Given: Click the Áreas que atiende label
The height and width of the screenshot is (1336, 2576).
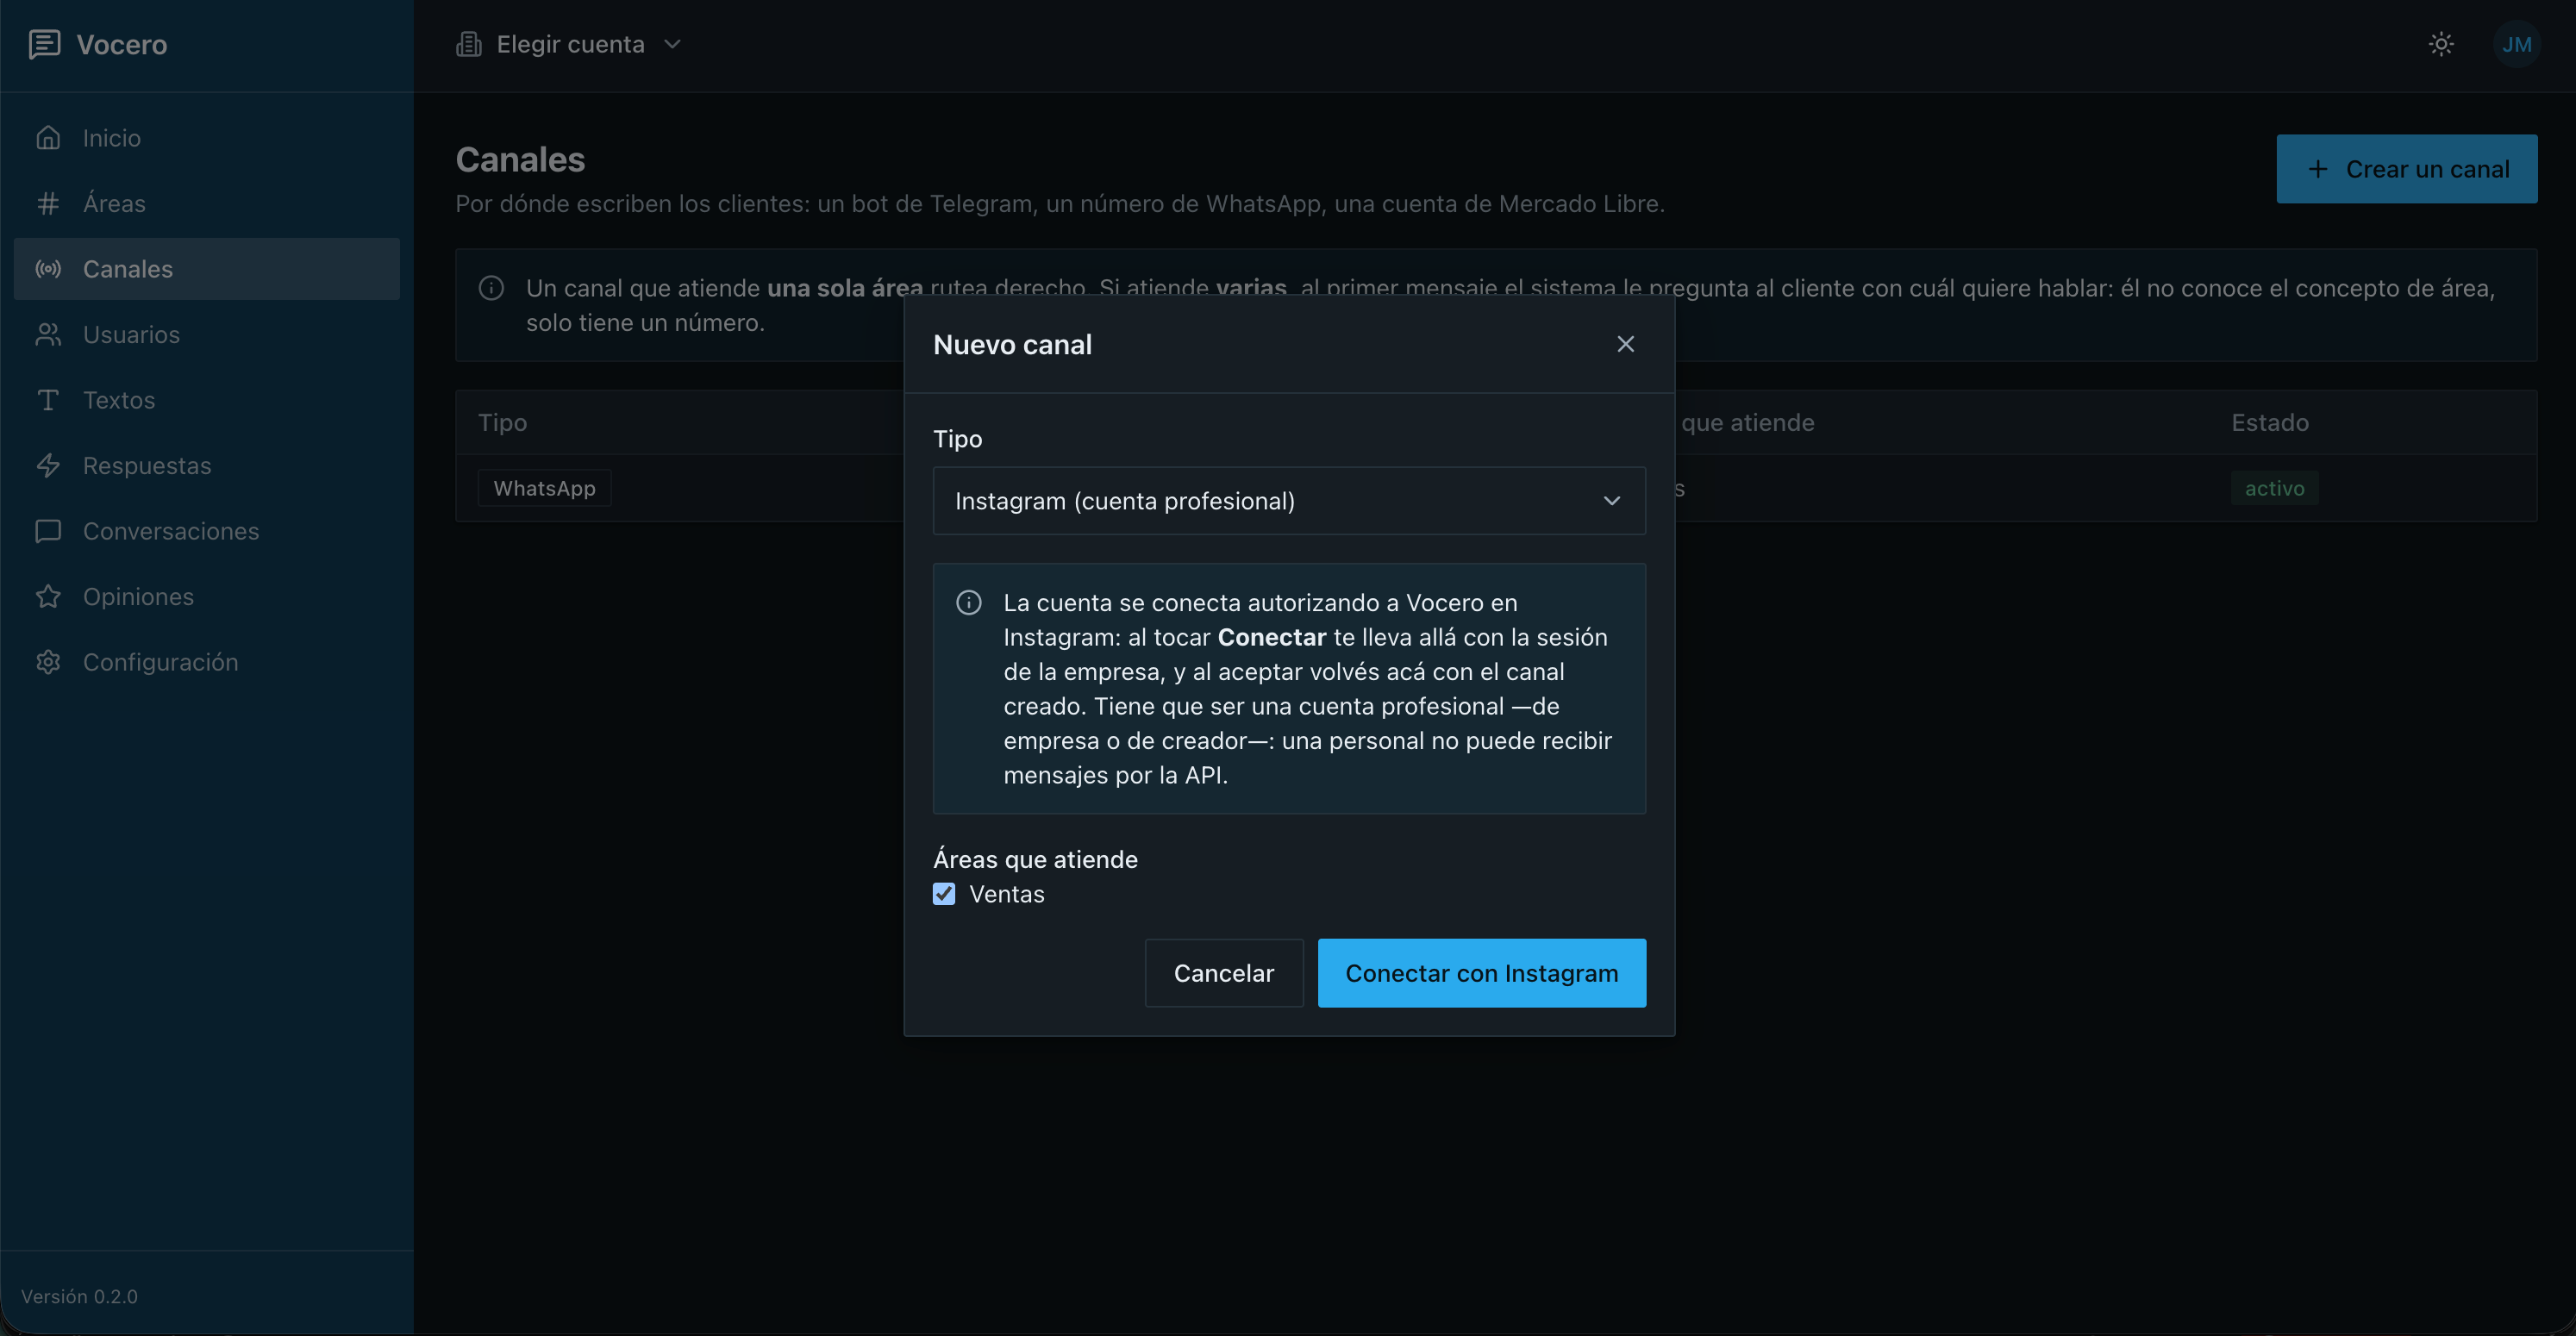Looking at the screenshot, I should [1035, 859].
